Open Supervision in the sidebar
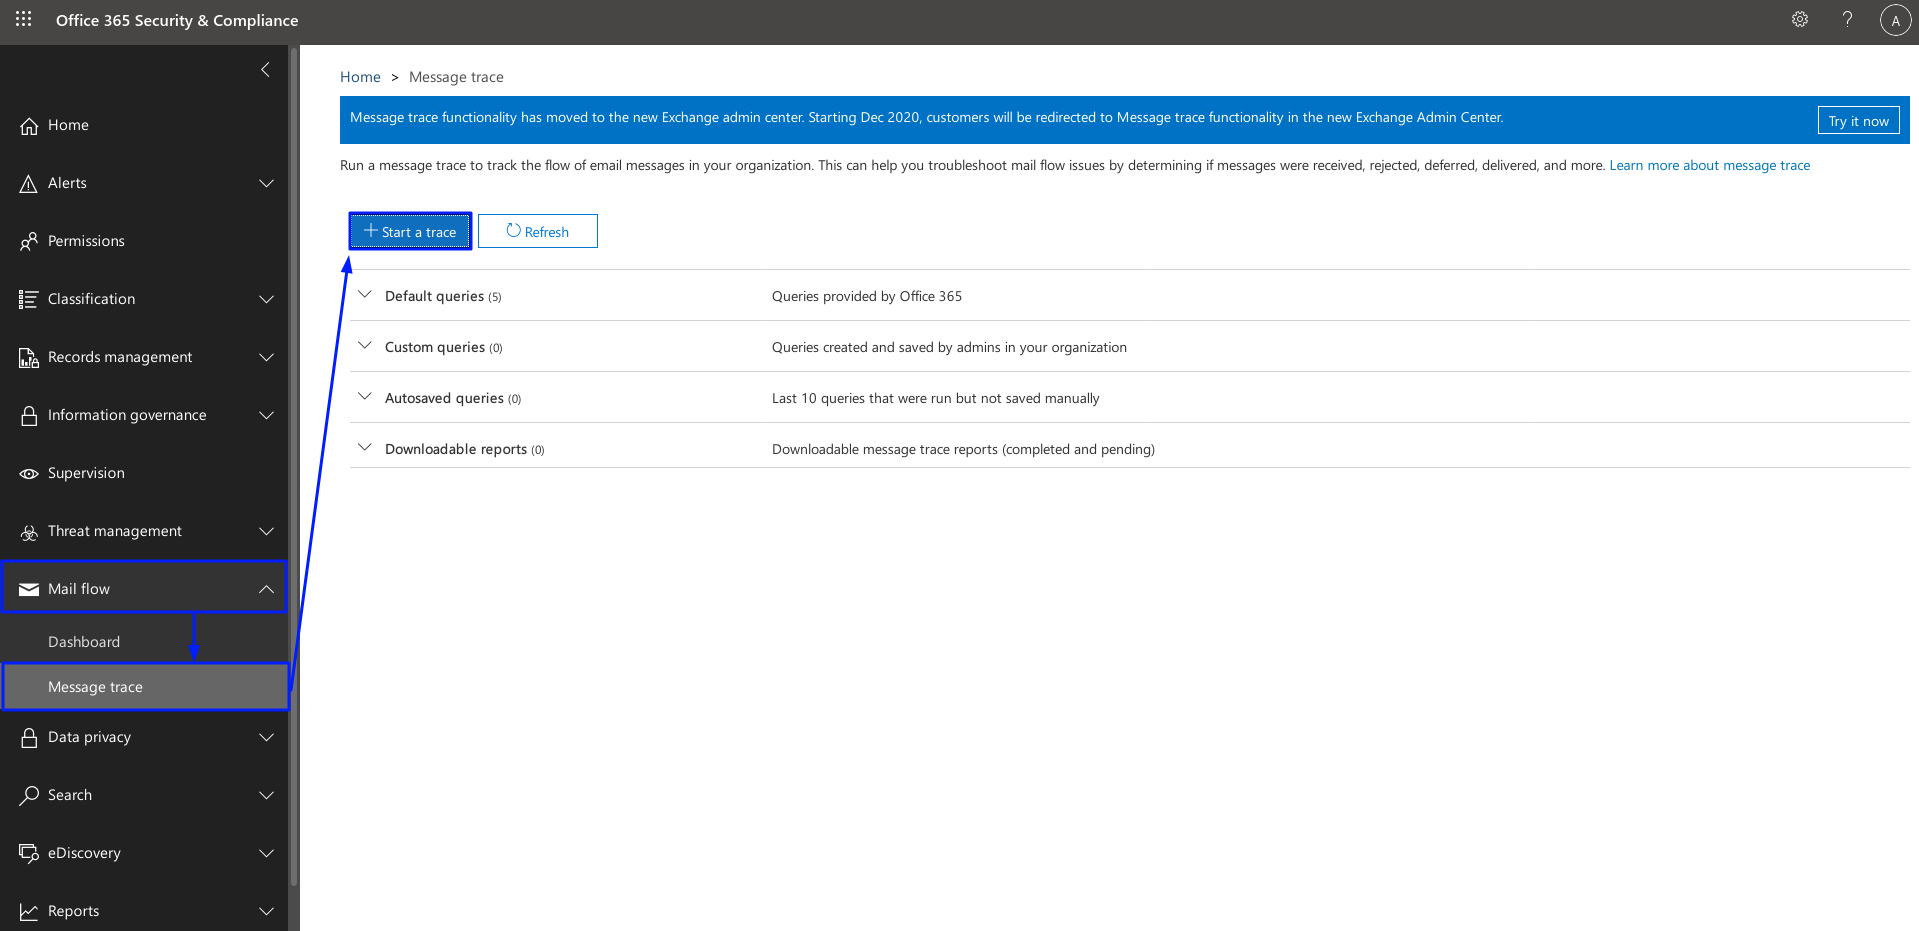 (x=86, y=473)
